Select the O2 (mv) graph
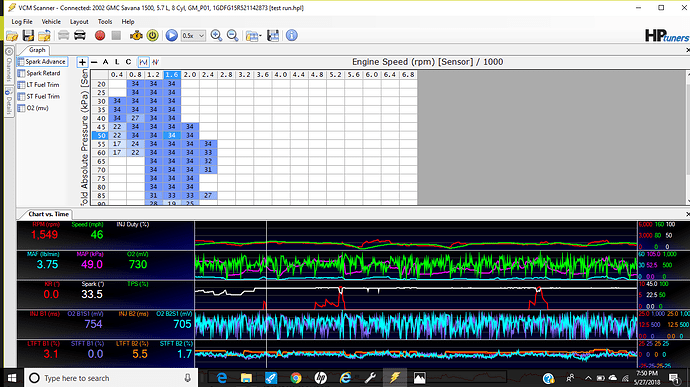The width and height of the screenshot is (690, 387). 33,108
